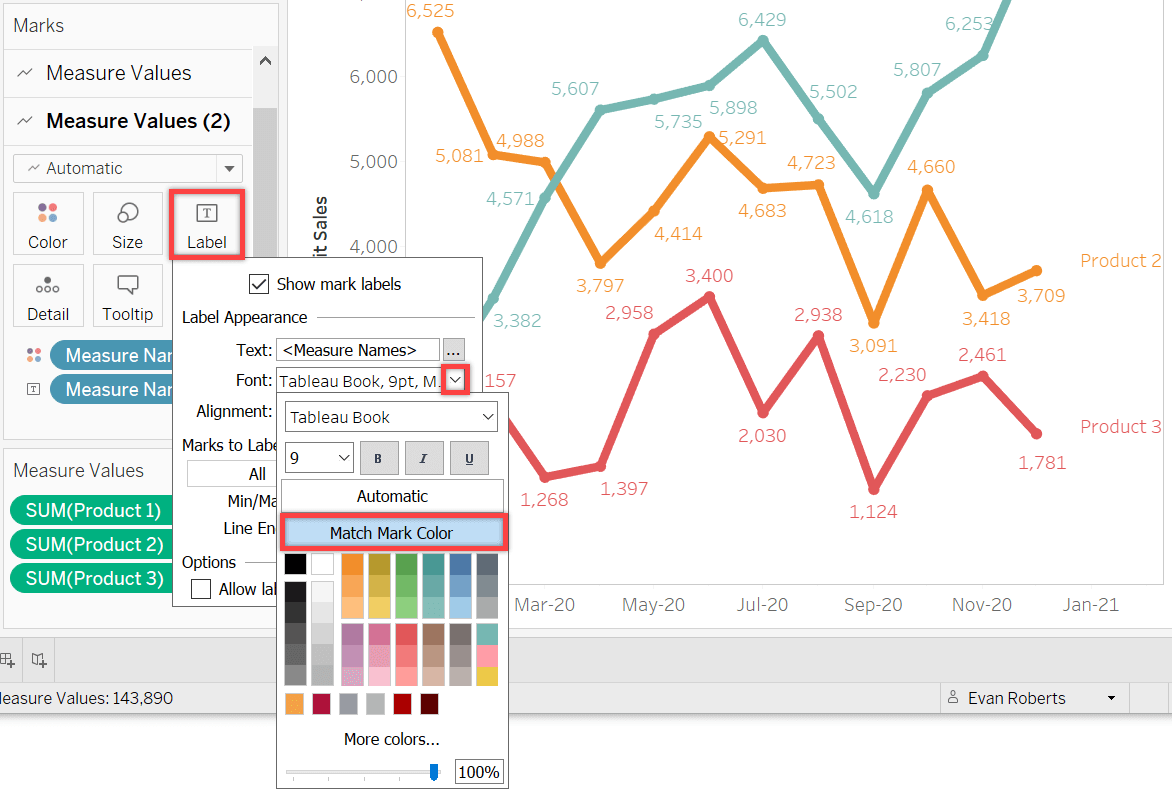Toggle italic label formatting
The image size is (1172, 792).
tap(424, 457)
